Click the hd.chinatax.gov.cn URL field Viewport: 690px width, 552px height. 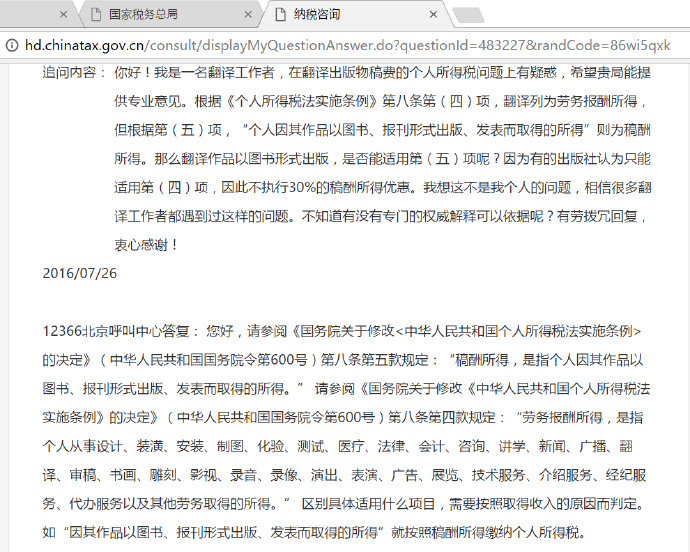(348, 45)
